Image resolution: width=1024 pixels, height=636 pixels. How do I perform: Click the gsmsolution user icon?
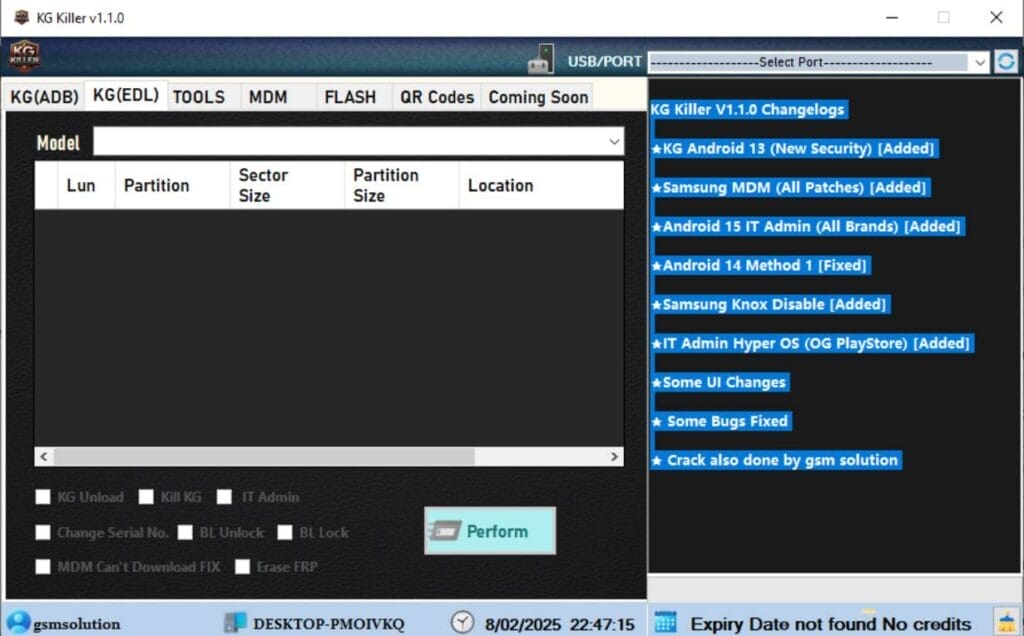click(x=17, y=623)
